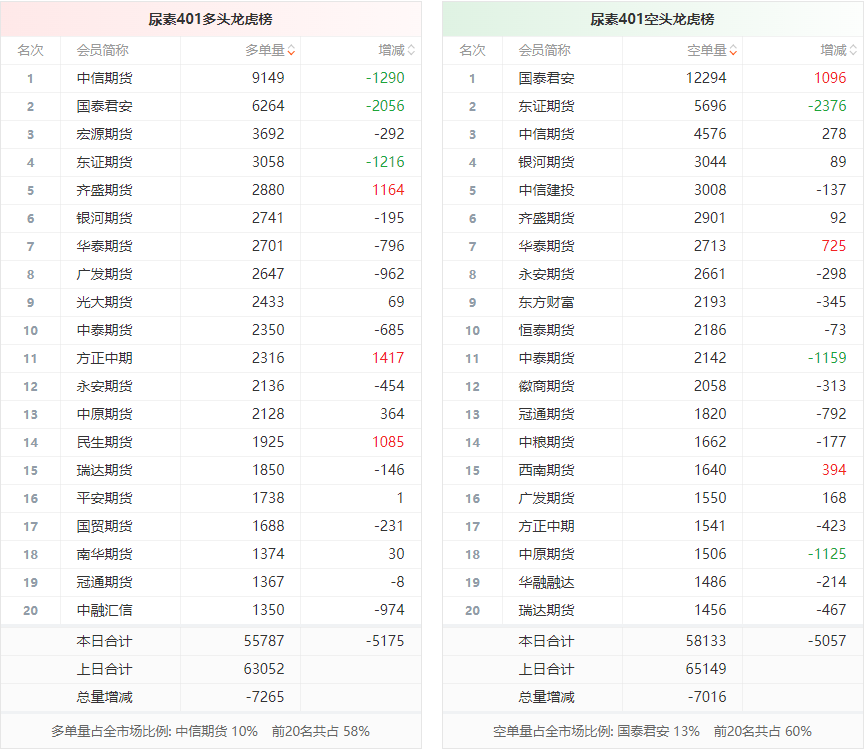The width and height of the screenshot is (866, 752).
Task: Select 中泰期货 in long ranking row 10
Action: tap(104, 330)
